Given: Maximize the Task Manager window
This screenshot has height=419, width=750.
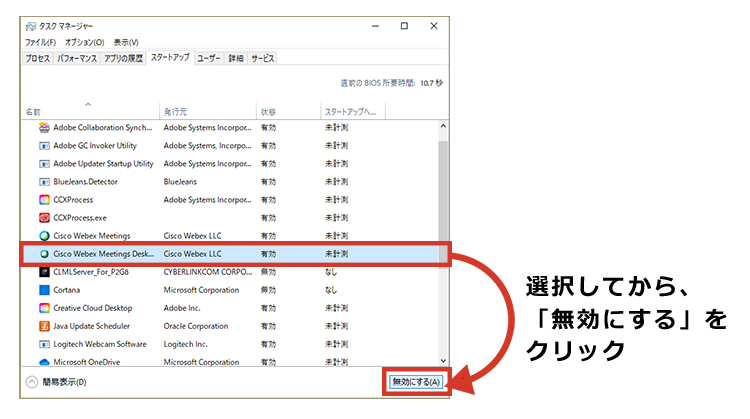Looking at the screenshot, I should tap(404, 26).
